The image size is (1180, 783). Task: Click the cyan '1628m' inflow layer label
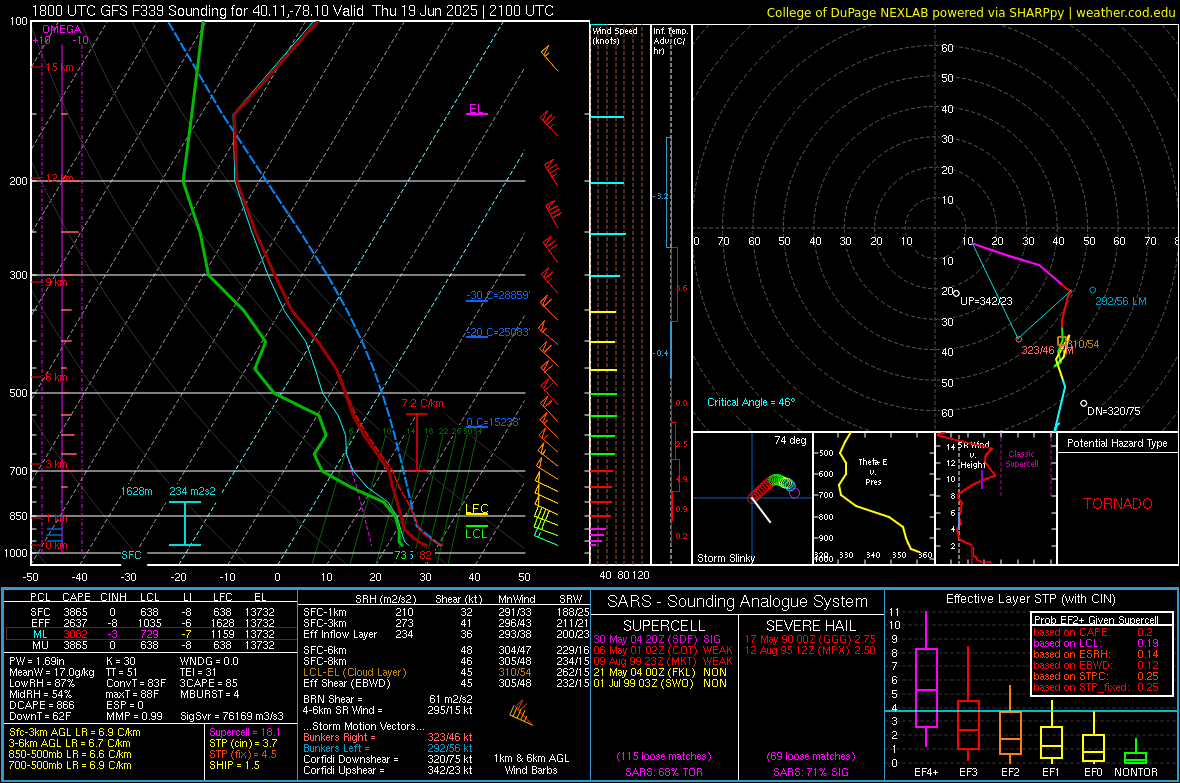click(x=136, y=491)
